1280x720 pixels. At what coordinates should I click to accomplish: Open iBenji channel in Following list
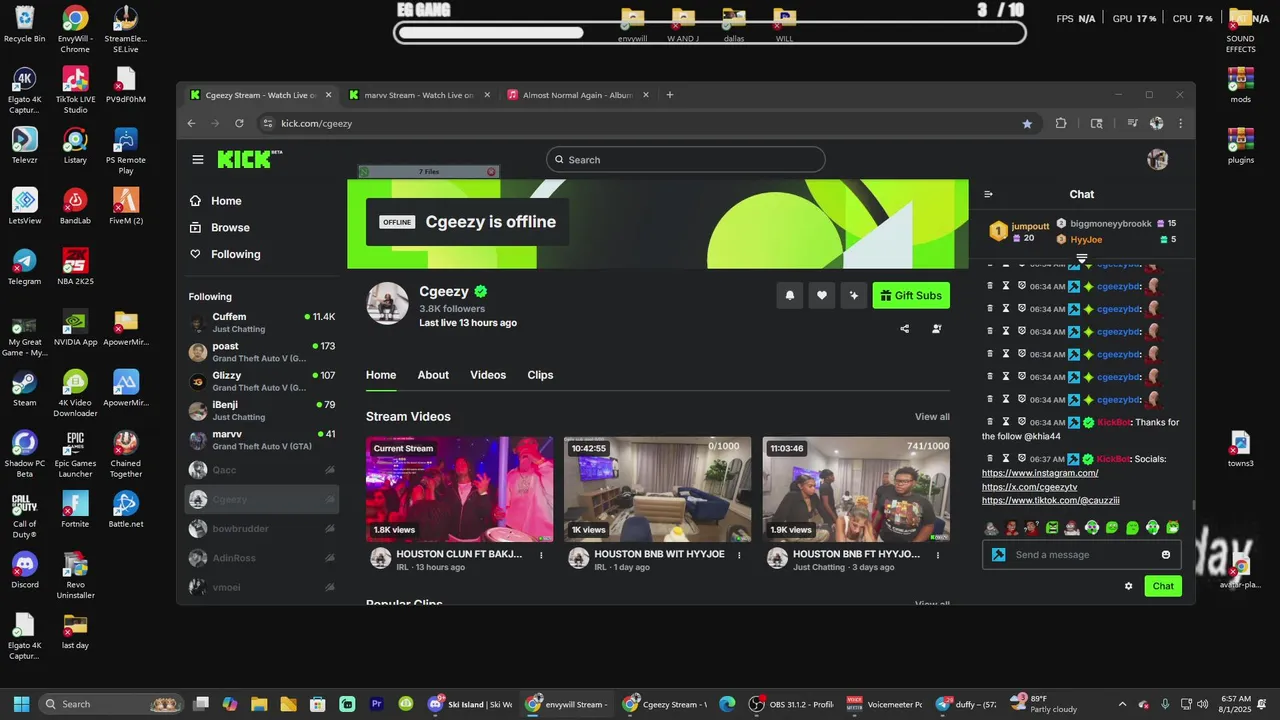pos(262,411)
